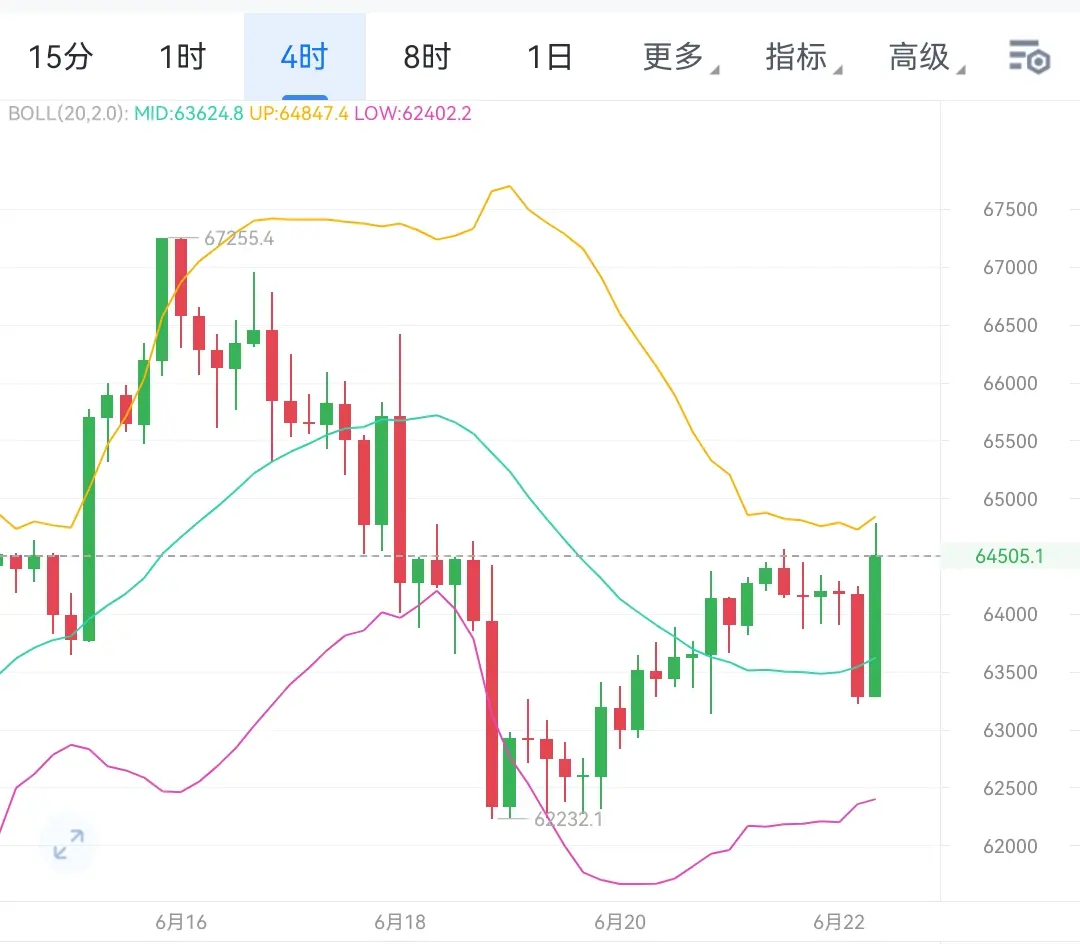Image resolution: width=1080 pixels, height=944 pixels.
Task: Click the MID:63624.8 value label
Action: [x=189, y=113]
